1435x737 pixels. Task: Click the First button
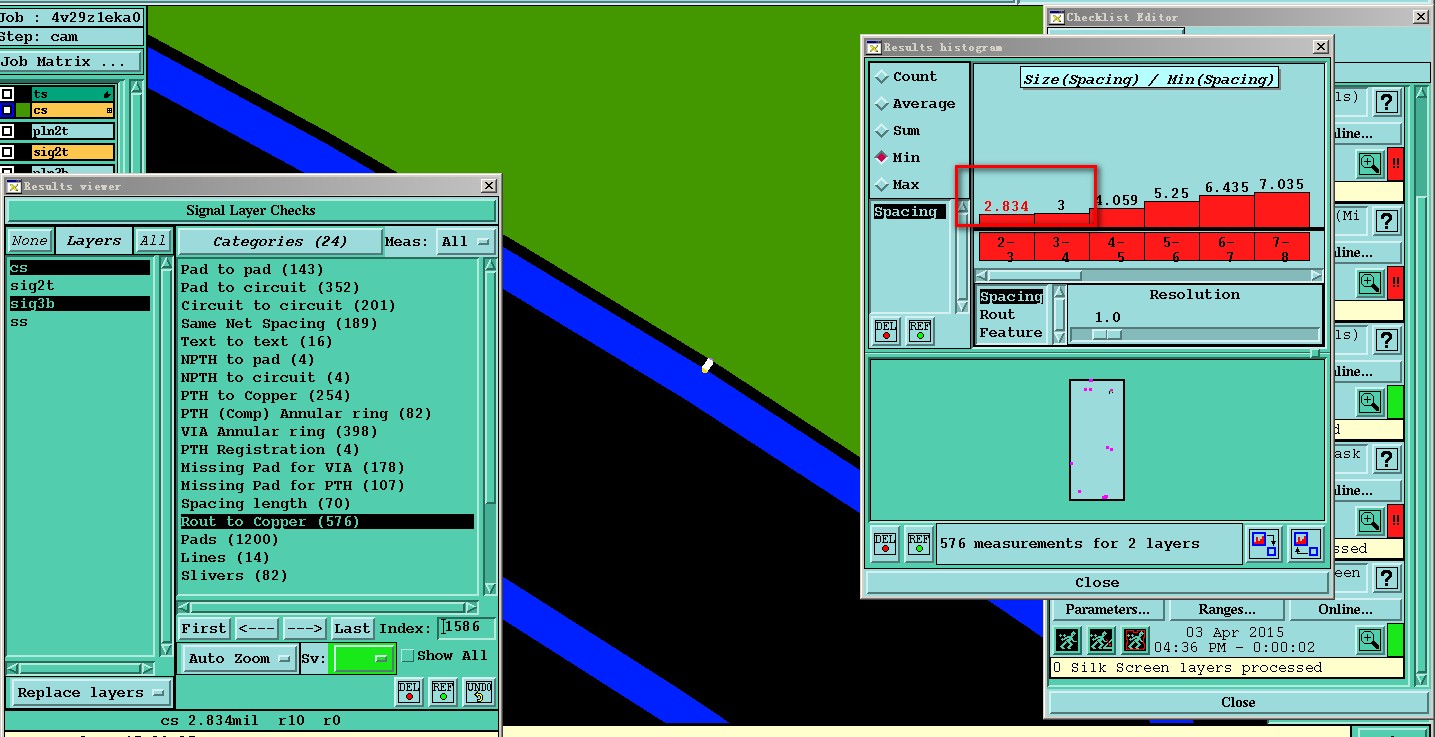click(204, 628)
